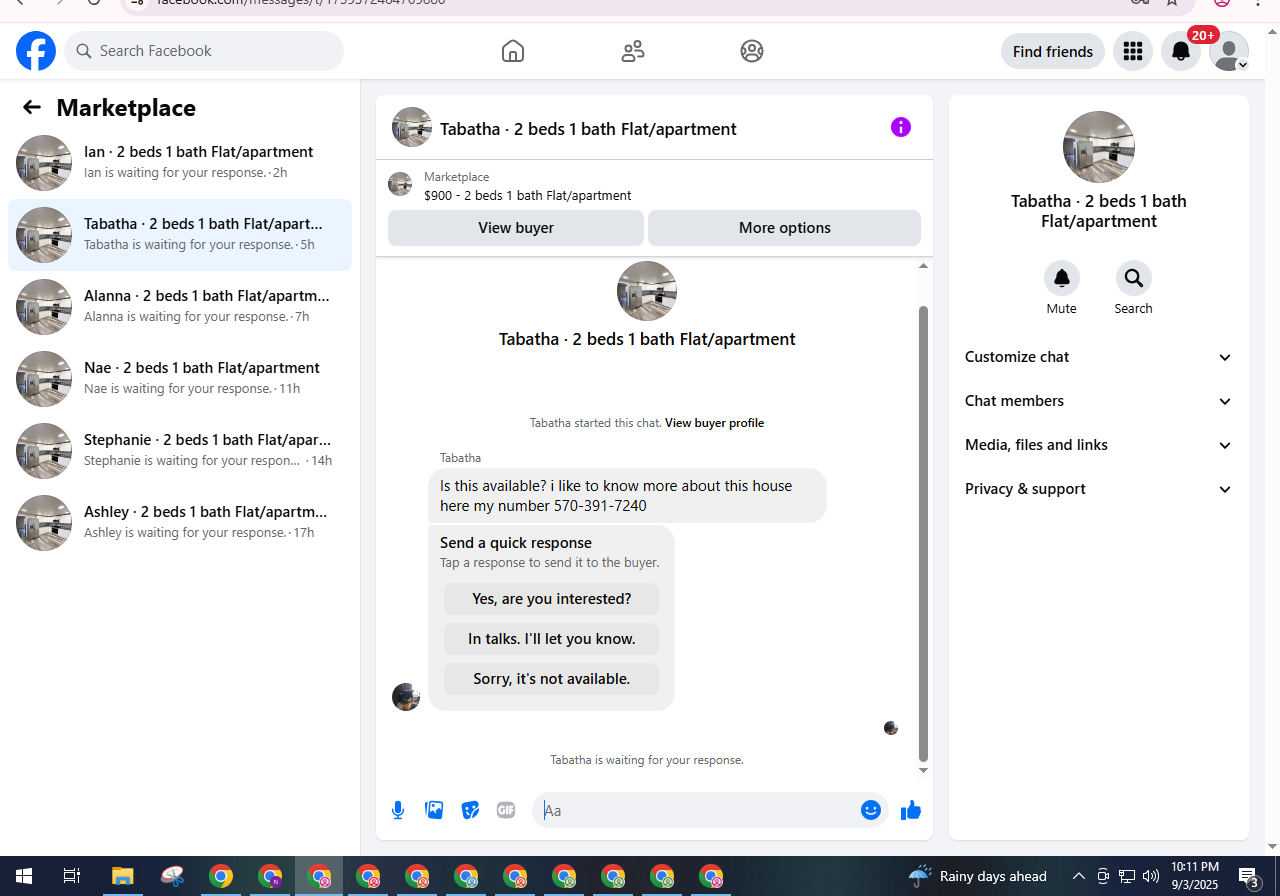
Task: Click the Search Facebook field
Action: coord(204,51)
